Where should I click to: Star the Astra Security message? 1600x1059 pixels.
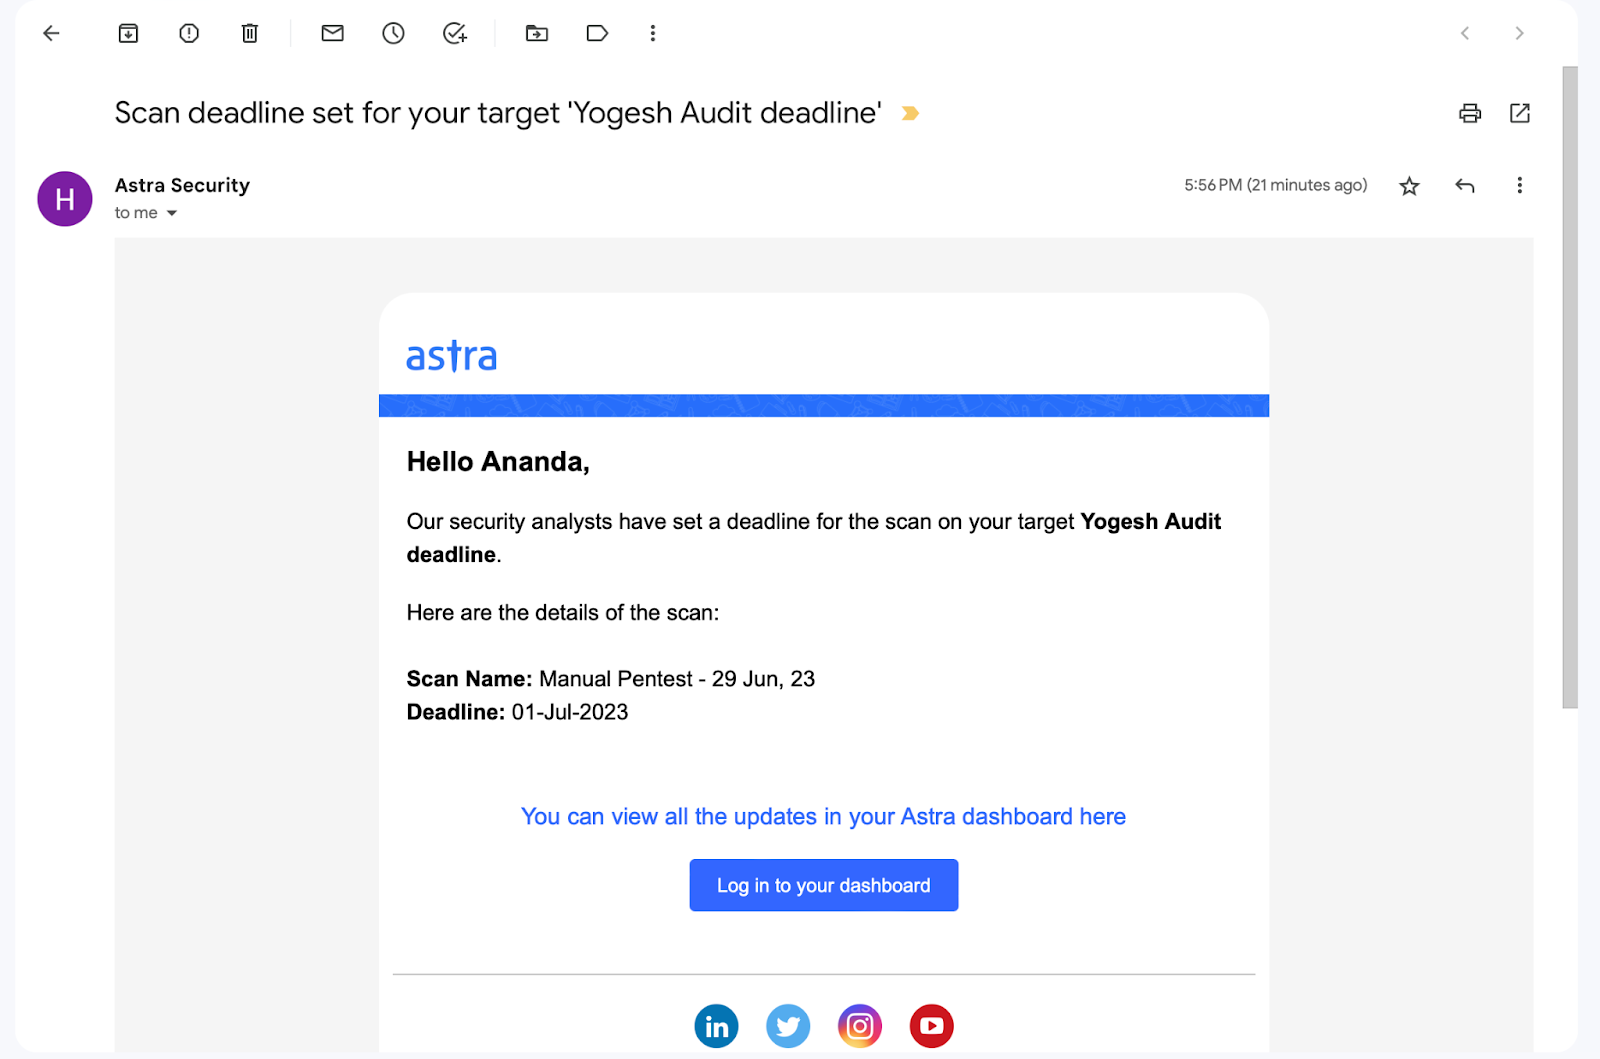1410,186
